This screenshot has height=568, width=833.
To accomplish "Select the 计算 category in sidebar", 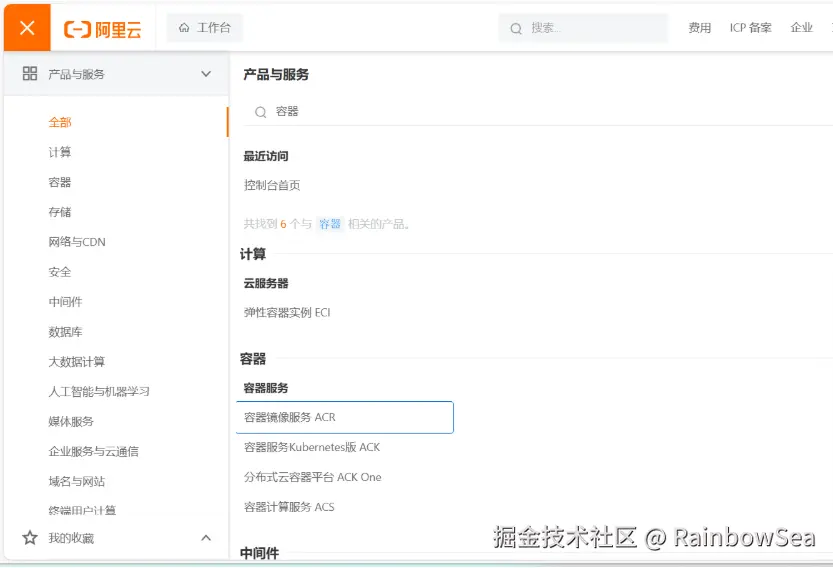I will pyautogui.click(x=60, y=152).
